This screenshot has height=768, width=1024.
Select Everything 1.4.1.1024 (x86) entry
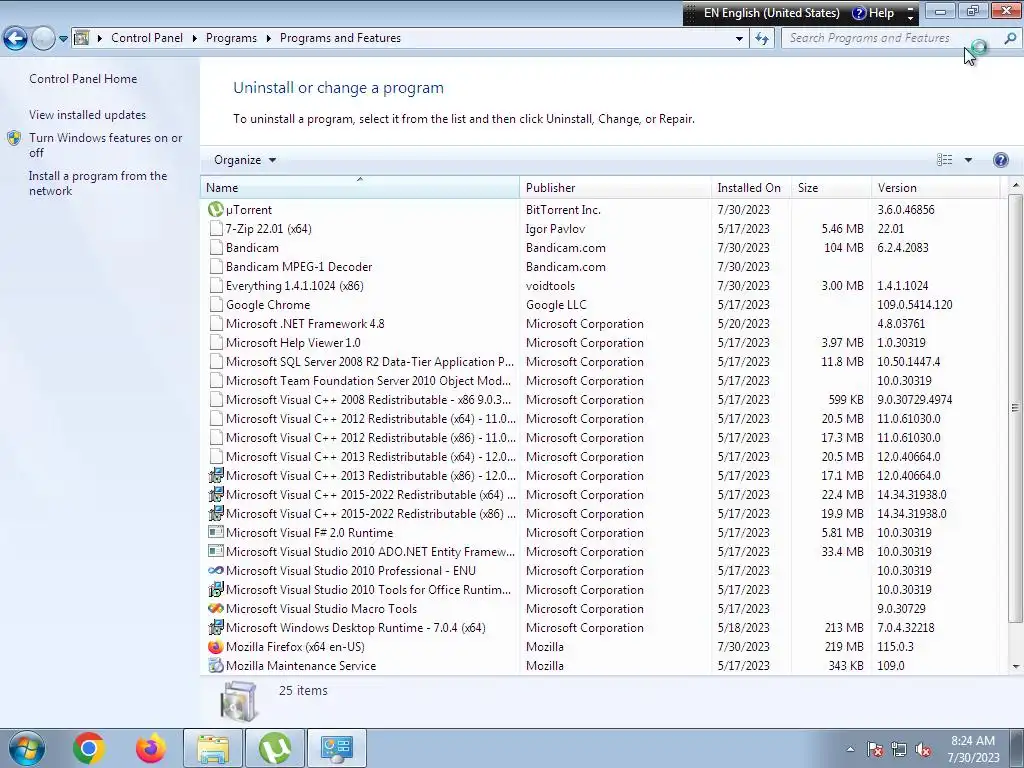tap(600, 285)
